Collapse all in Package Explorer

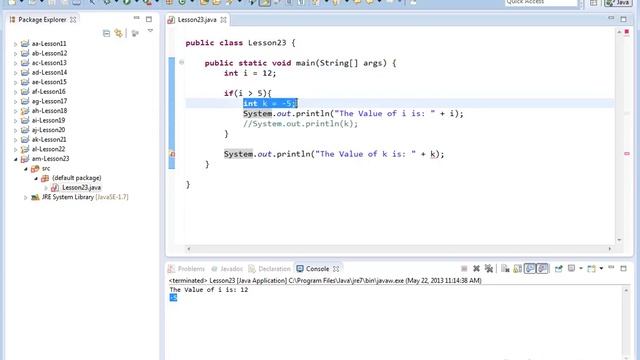point(107,33)
